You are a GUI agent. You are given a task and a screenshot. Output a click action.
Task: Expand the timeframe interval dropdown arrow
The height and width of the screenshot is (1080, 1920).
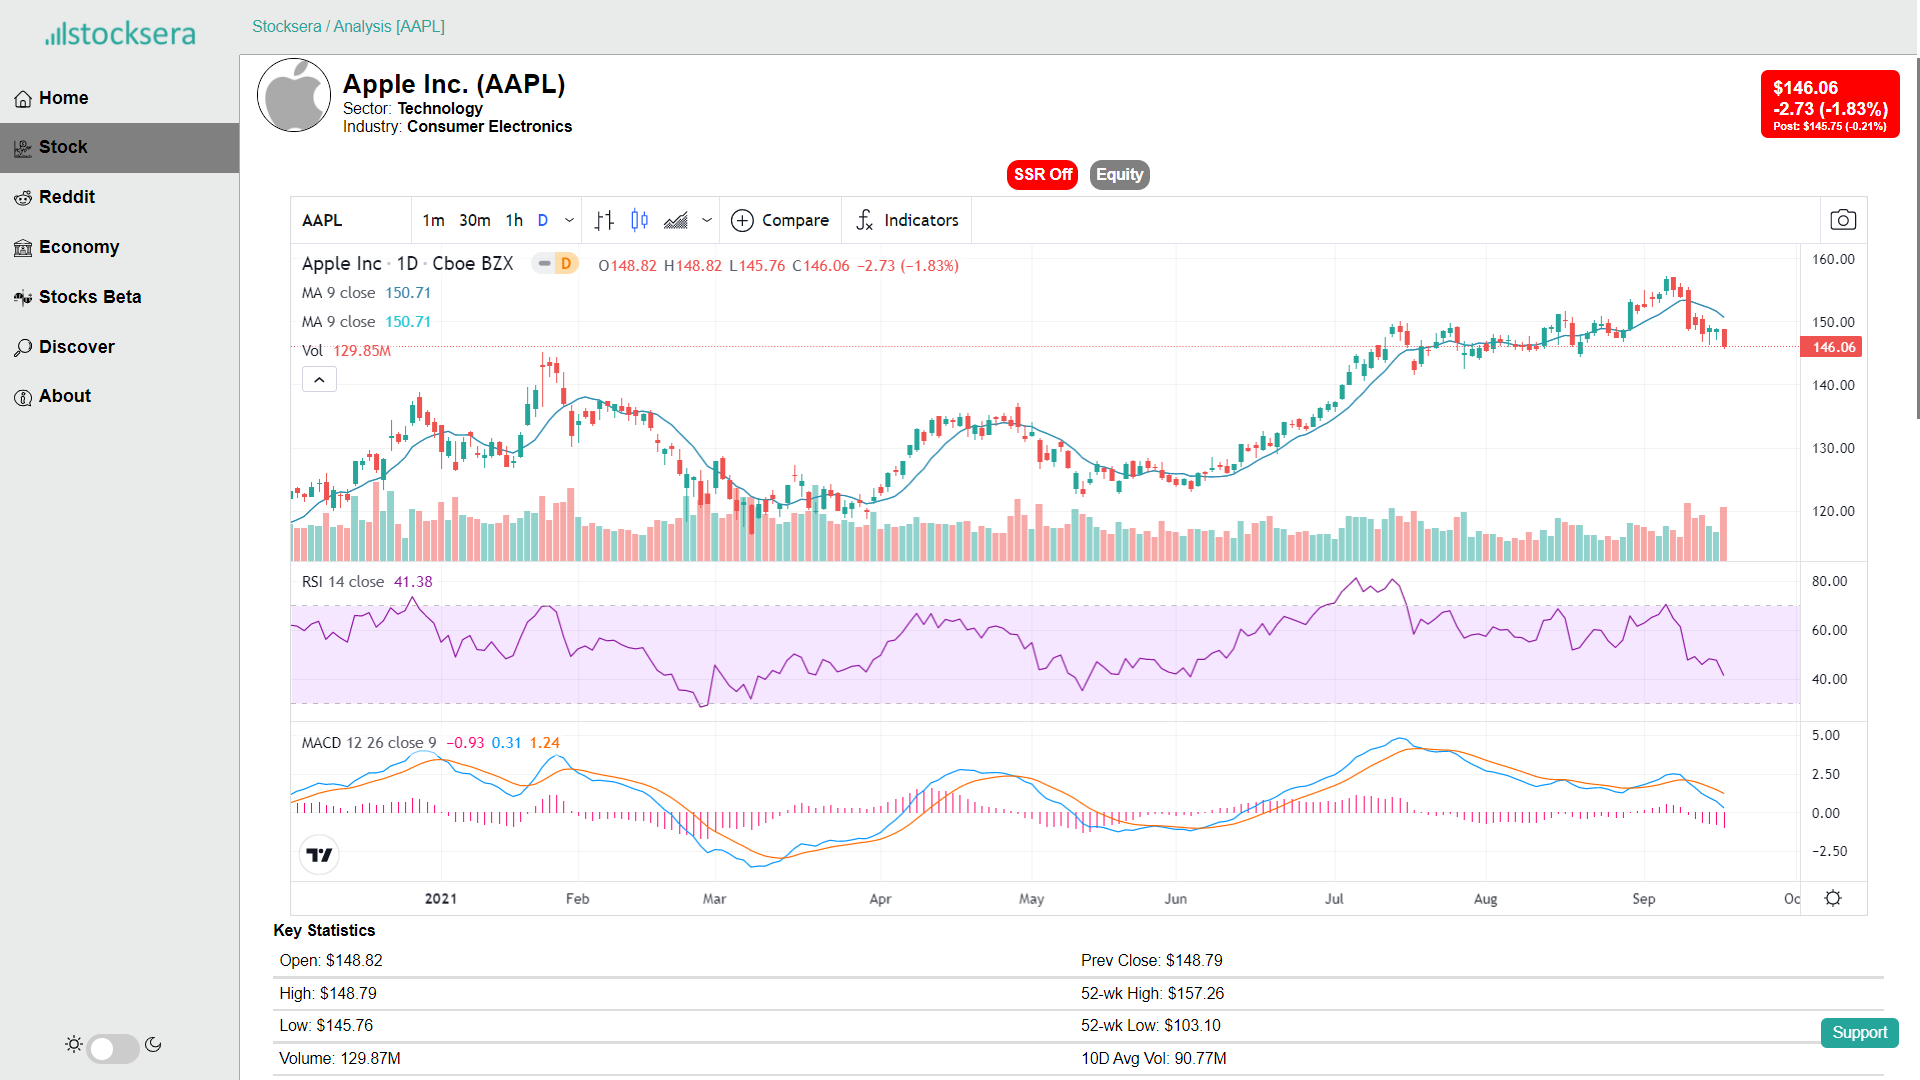coord(569,220)
